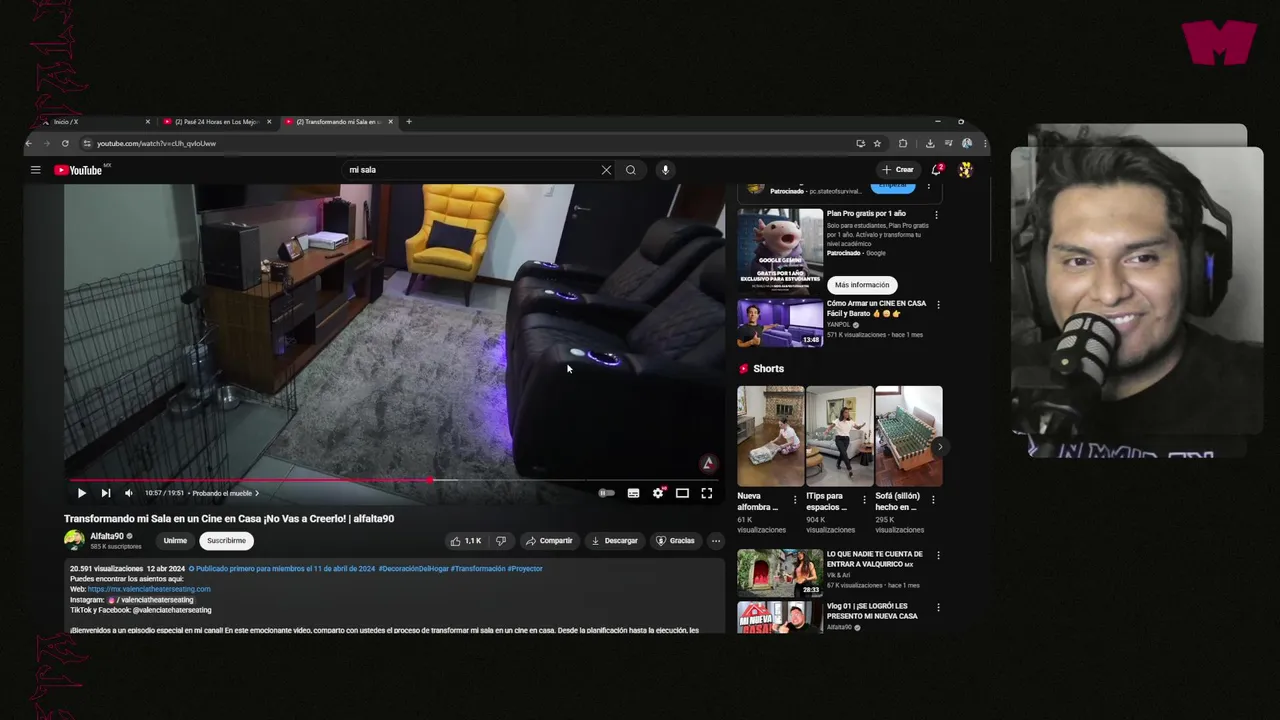Open 'LO QUE NADIE TE CUENTA' video thumbnail

(780, 573)
